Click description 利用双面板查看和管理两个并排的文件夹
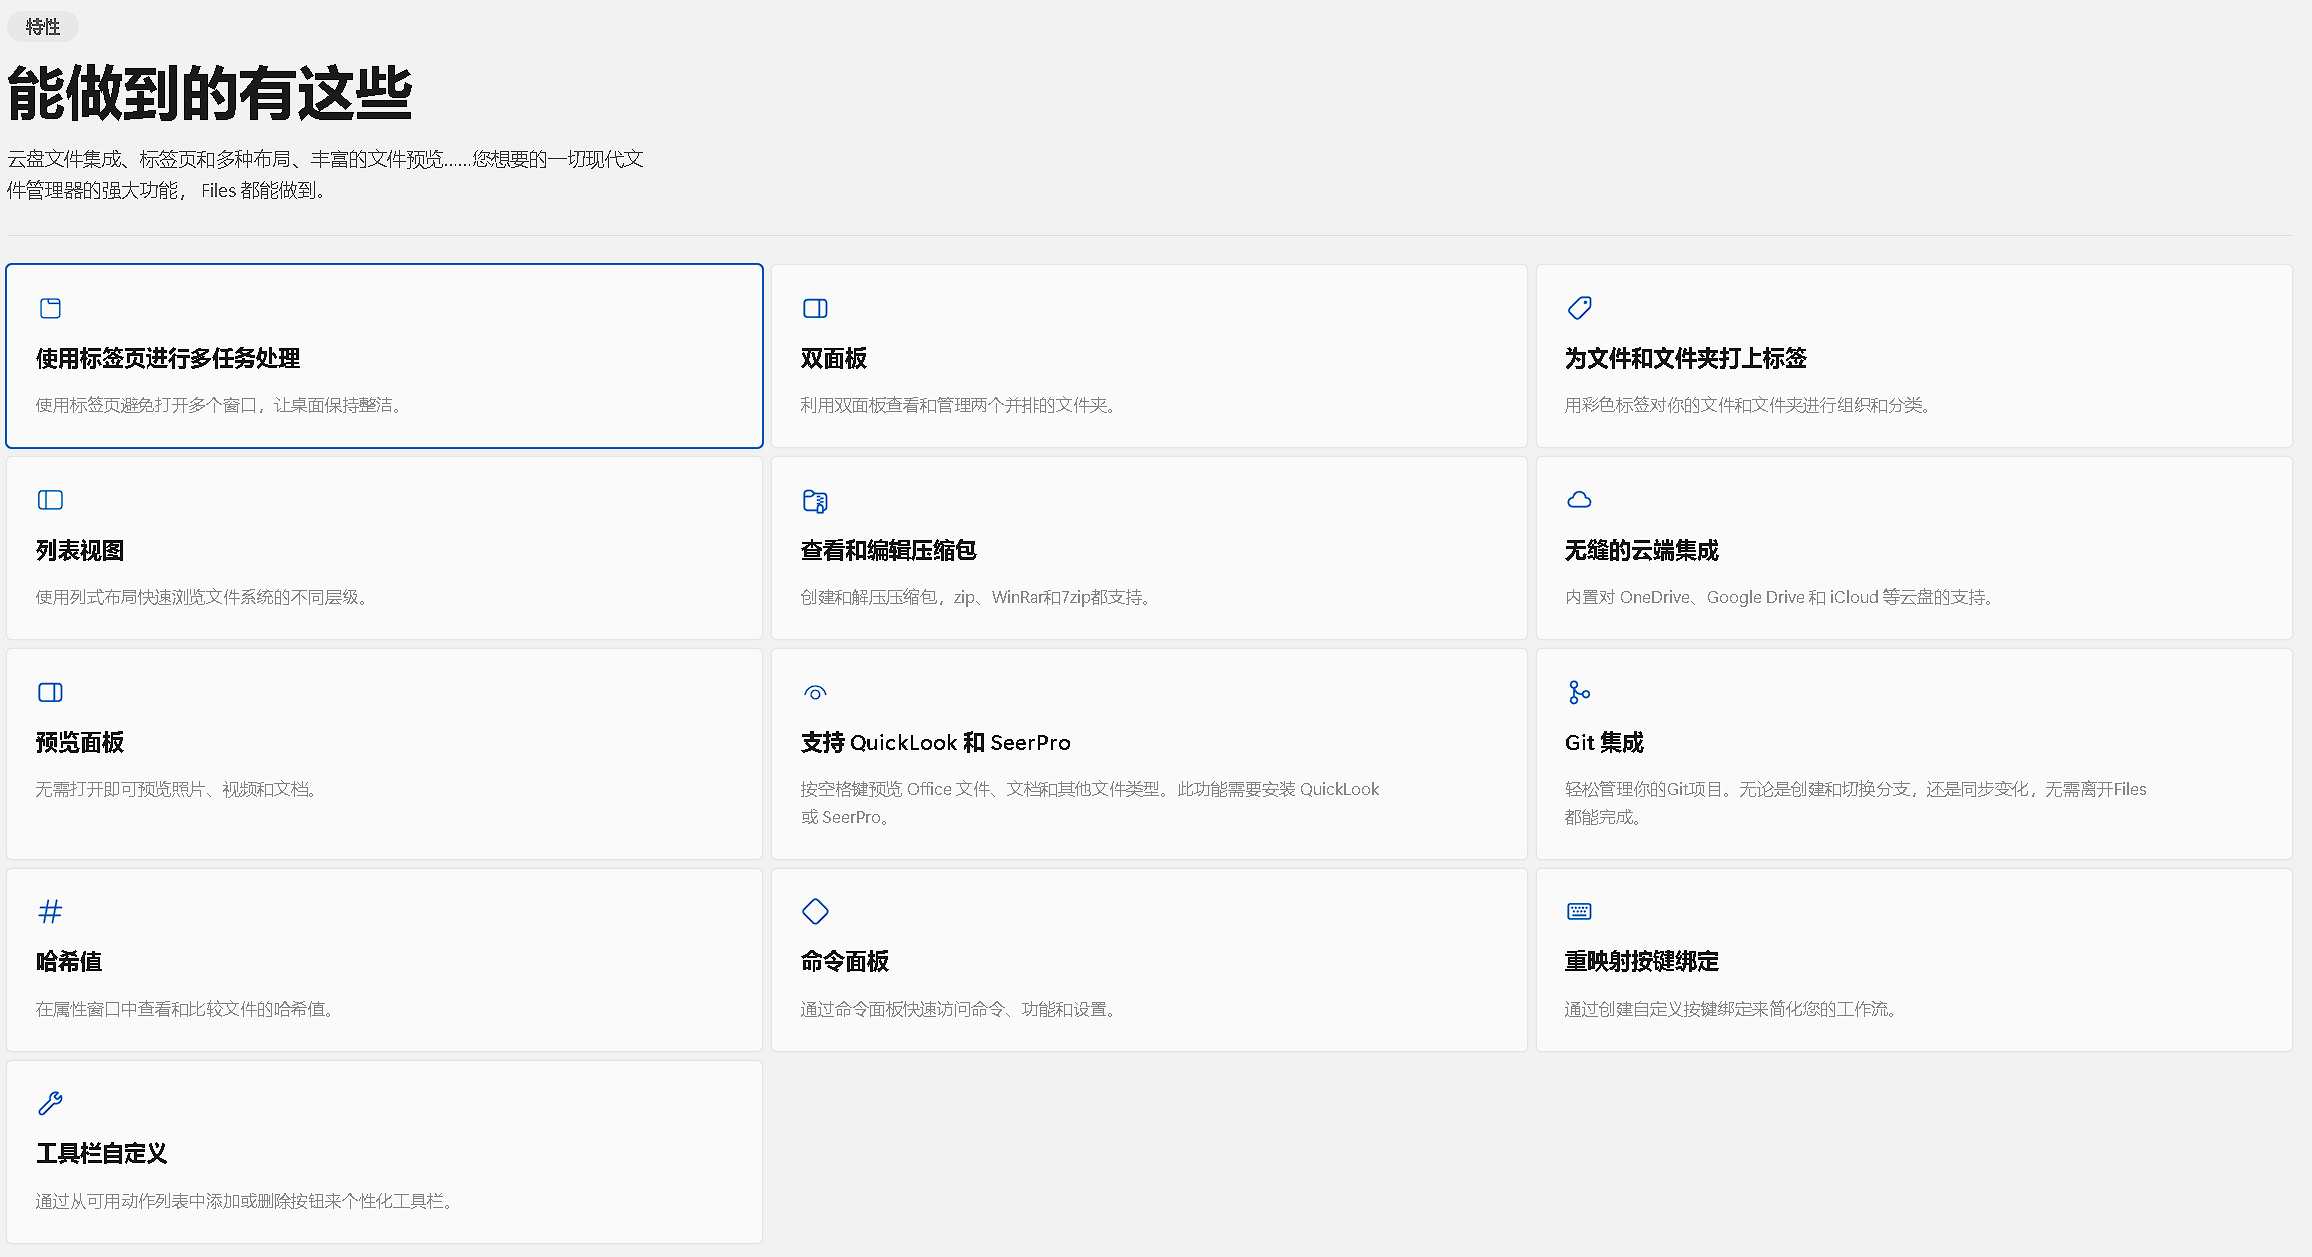The width and height of the screenshot is (2312, 1257). click(958, 405)
